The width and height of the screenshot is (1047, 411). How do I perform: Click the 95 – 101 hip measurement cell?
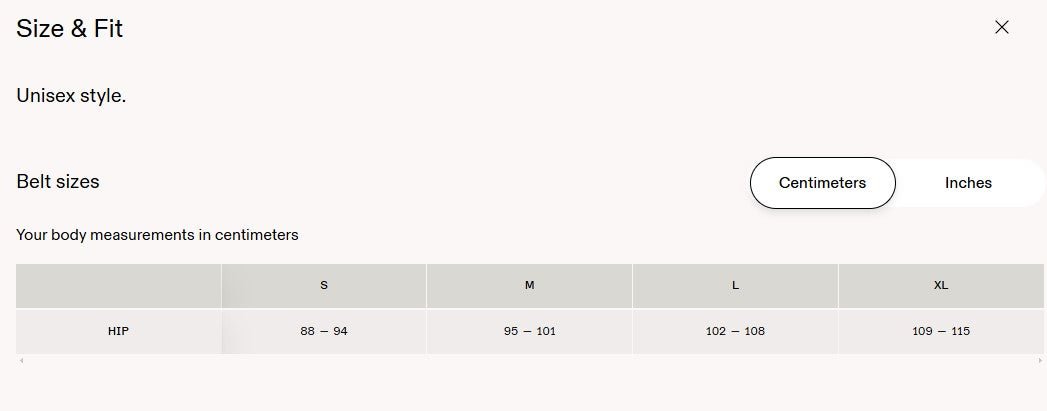tap(530, 332)
